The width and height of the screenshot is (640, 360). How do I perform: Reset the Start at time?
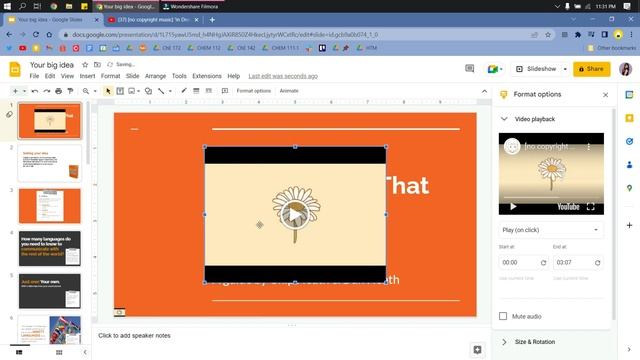tap(543, 263)
